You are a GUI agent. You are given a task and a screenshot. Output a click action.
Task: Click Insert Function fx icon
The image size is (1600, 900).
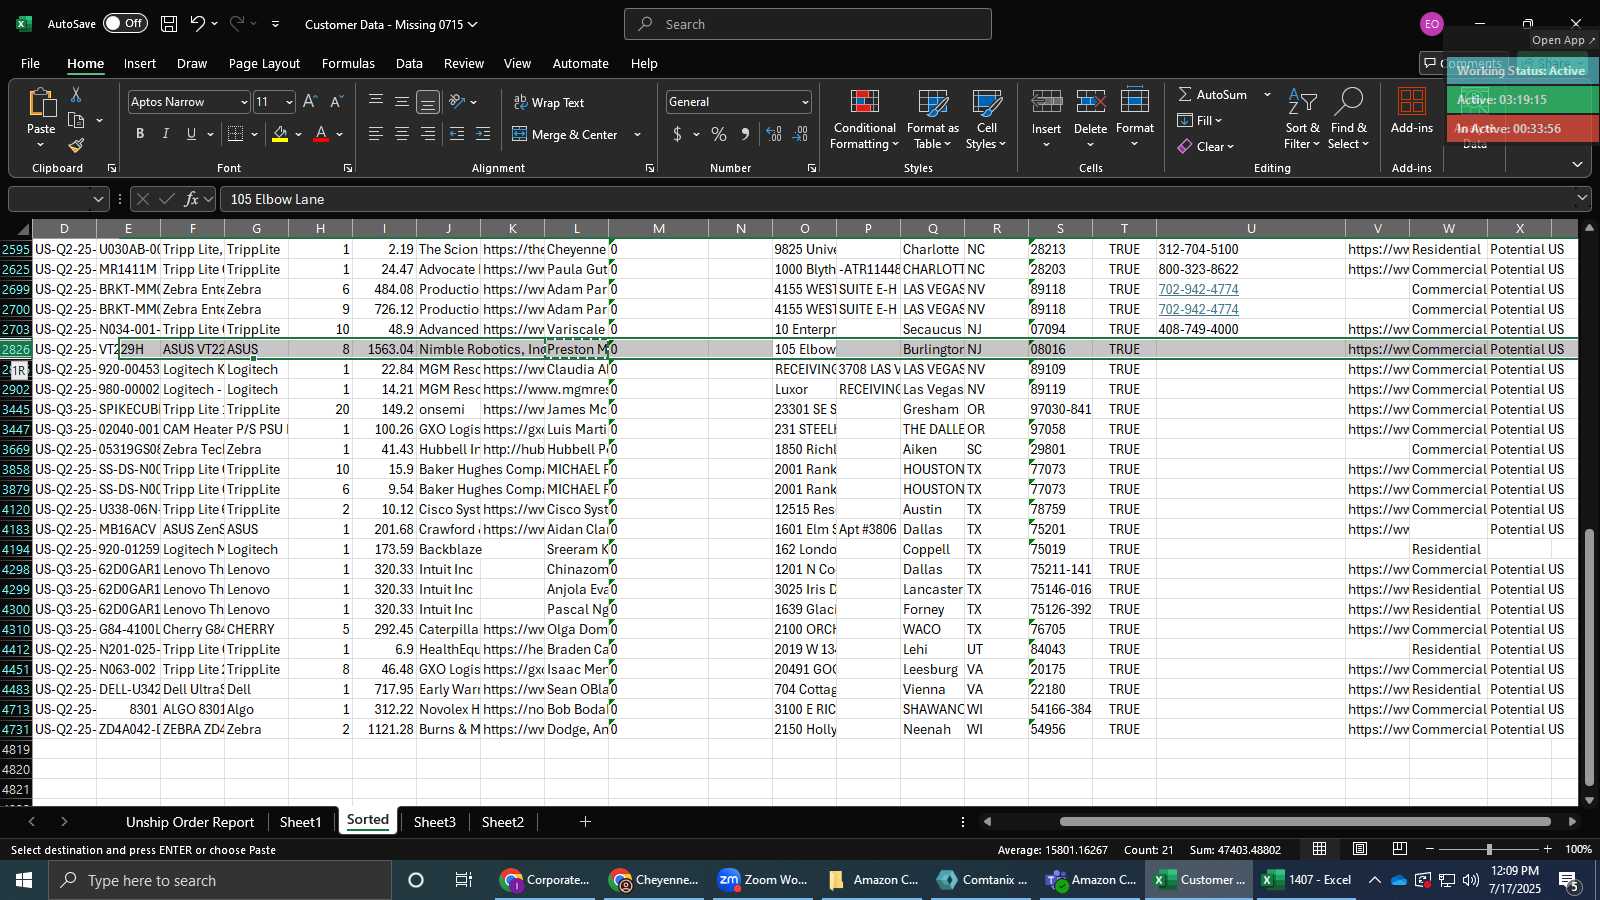click(192, 199)
